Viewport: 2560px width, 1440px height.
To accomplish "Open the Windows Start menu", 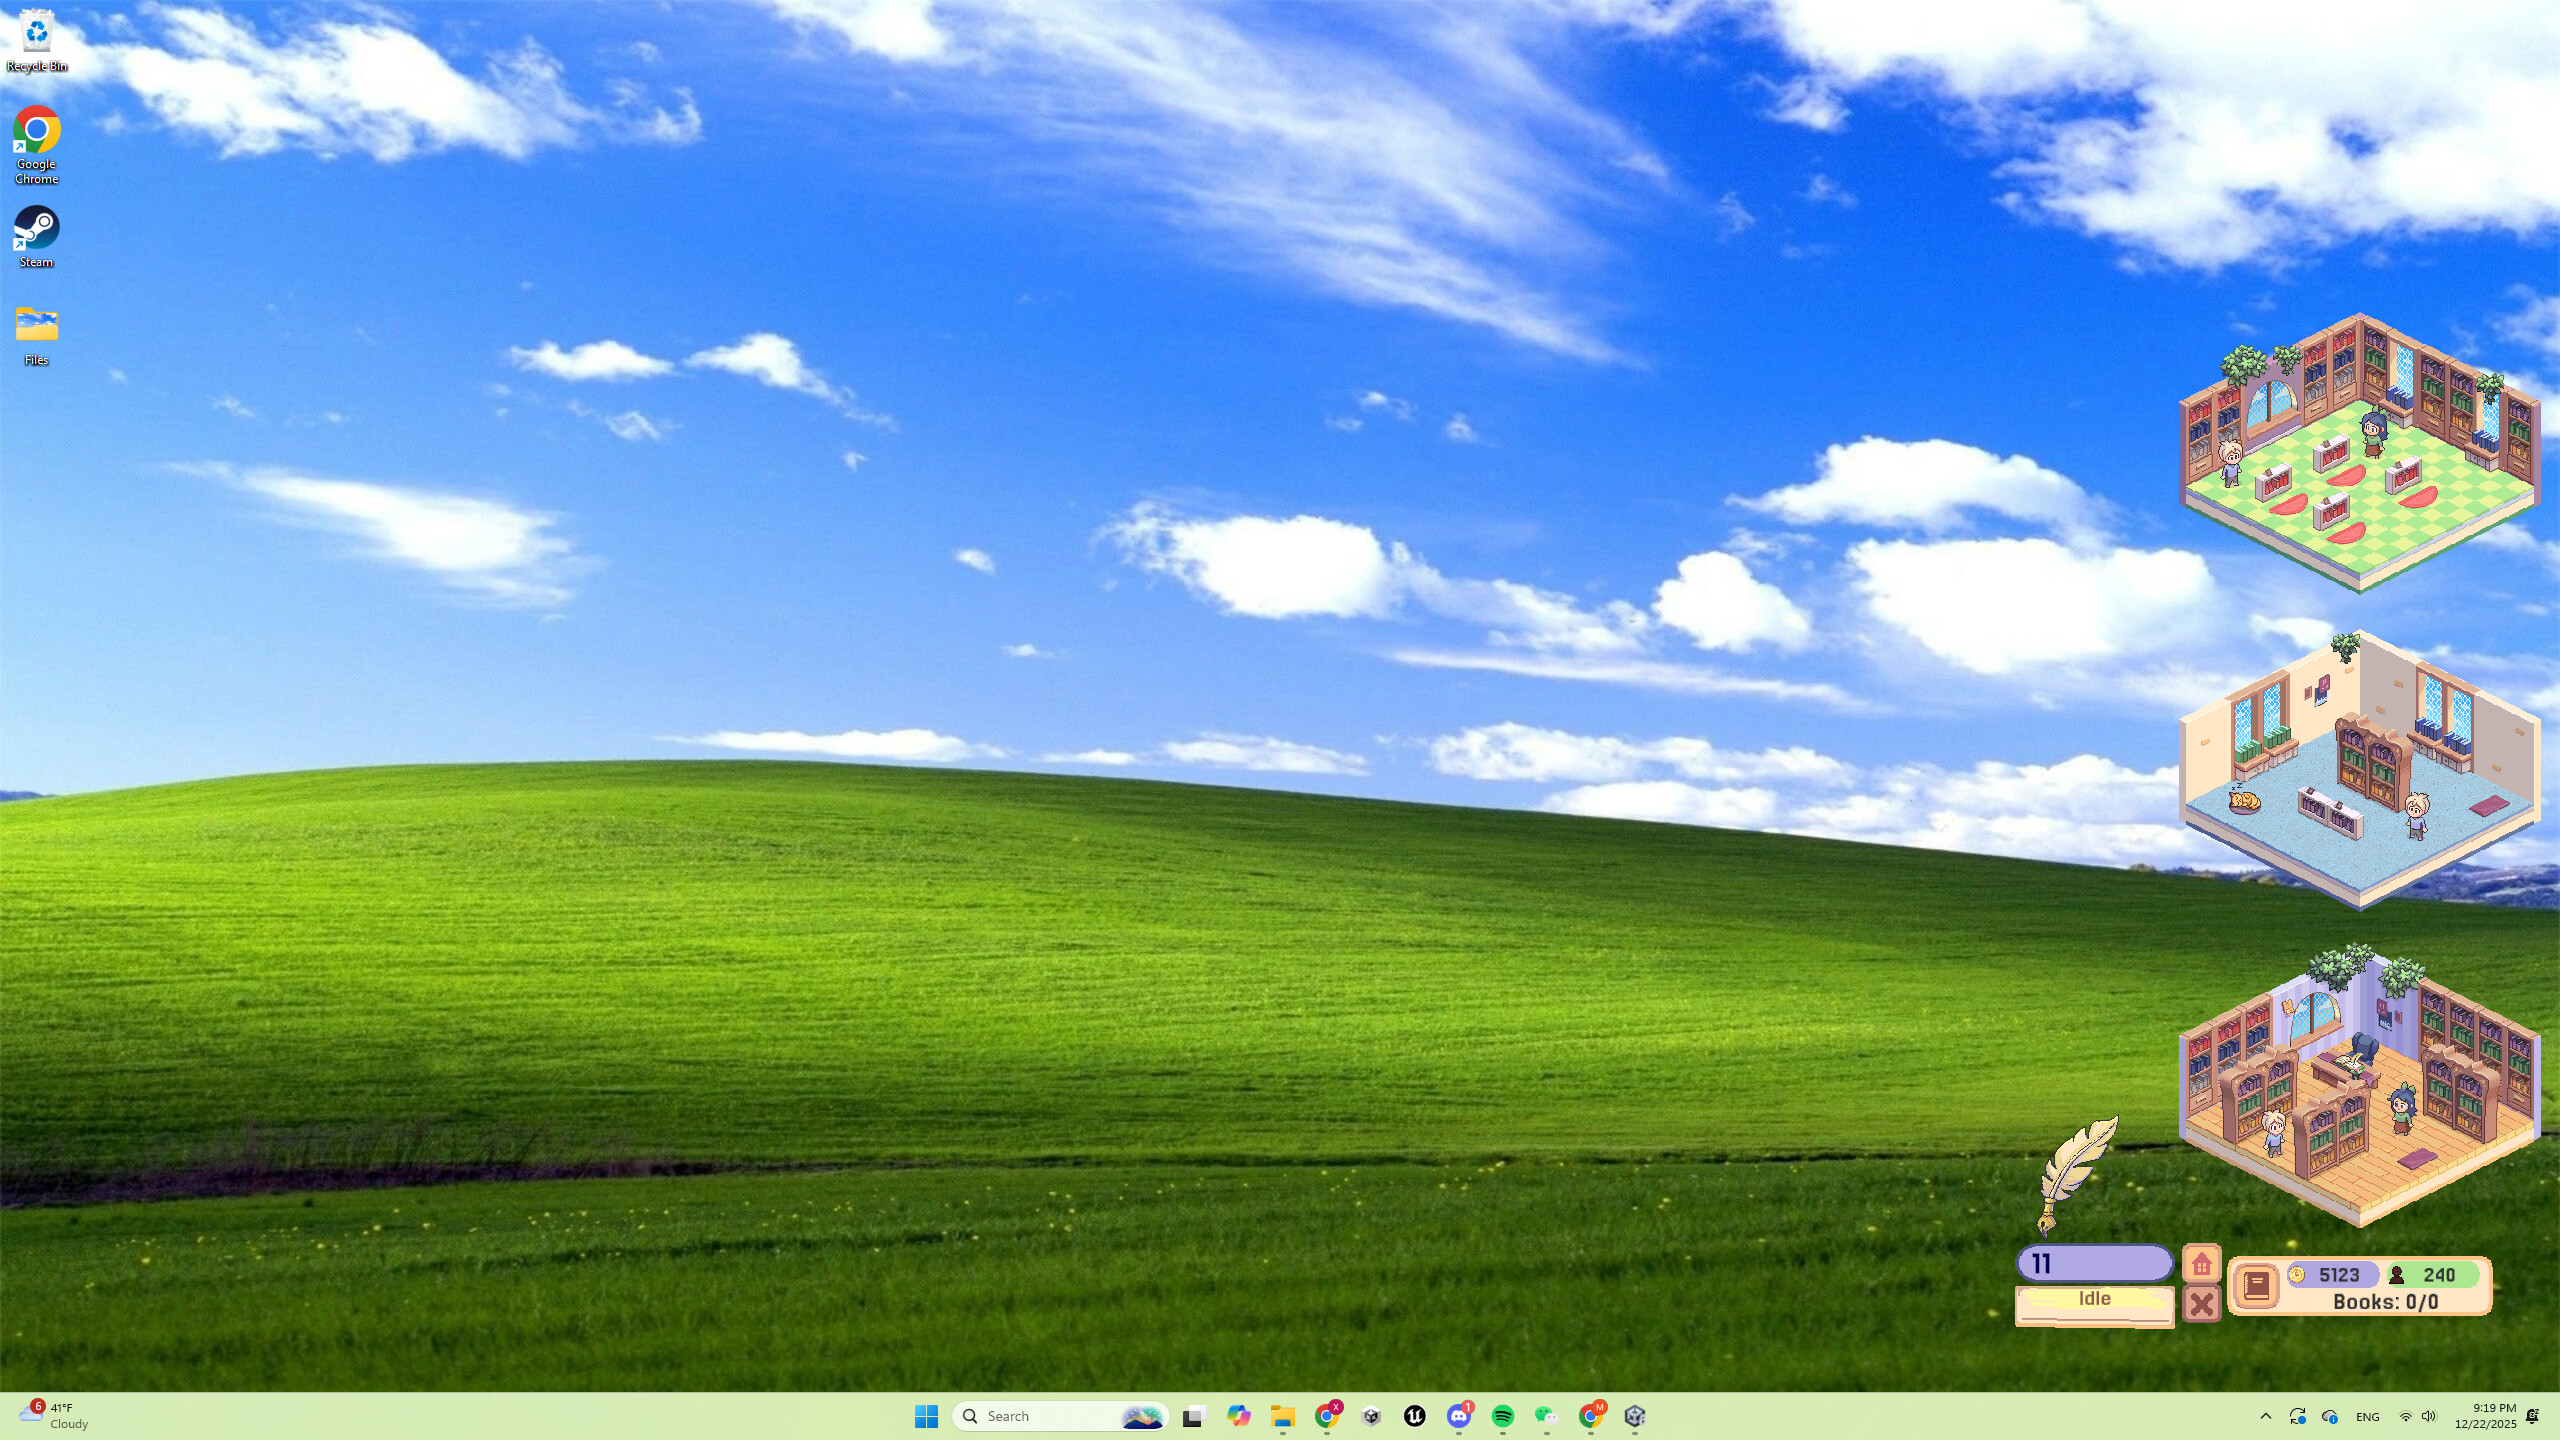I will coord(926,1416).
